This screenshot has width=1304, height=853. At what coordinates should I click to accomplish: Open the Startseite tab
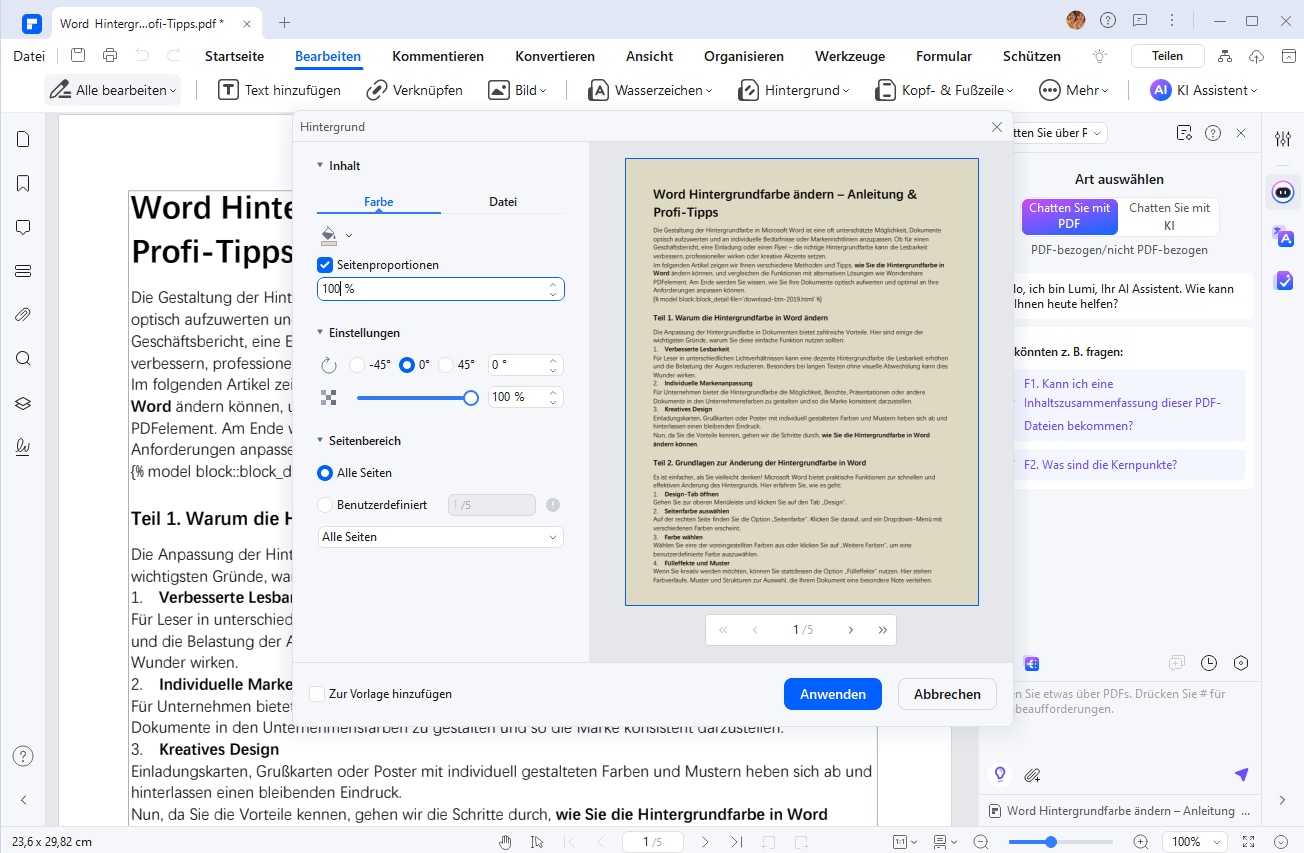pyautogui.click(x=235, y=56)
